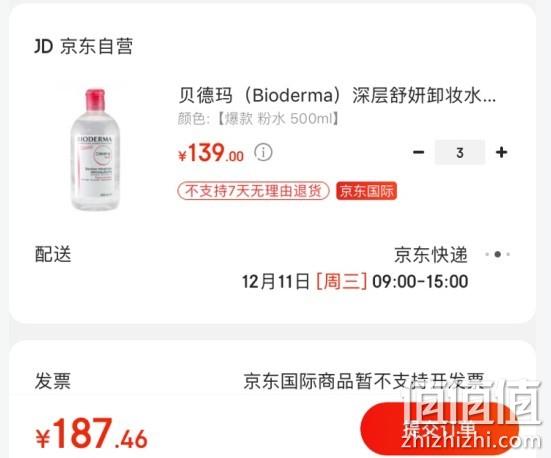Tap the 京东国际商品暂不支持开发票 notice
The height and width of the screenshot is (458, 551).
(364, 381)
